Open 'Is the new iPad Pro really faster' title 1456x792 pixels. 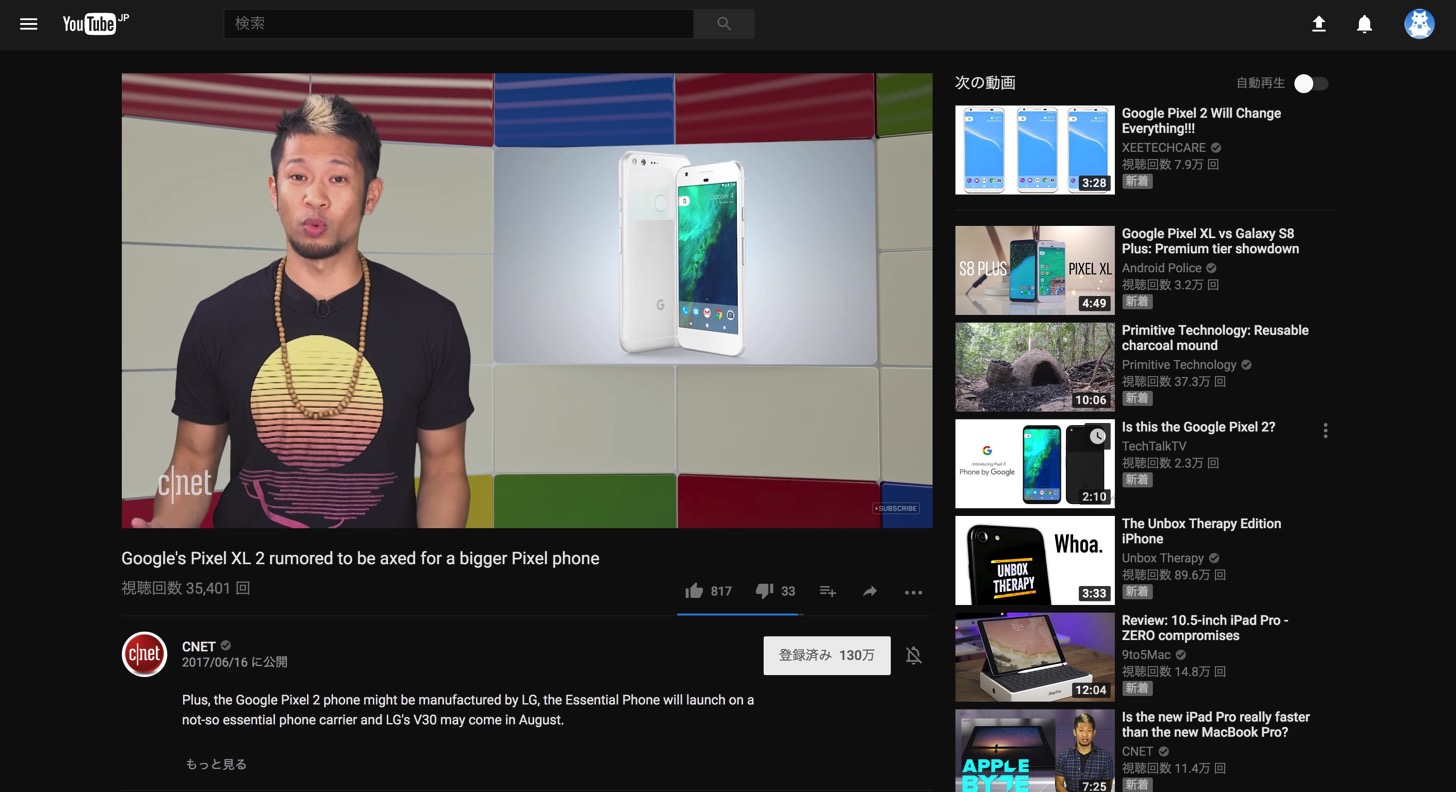click(x=1218, y=725)
